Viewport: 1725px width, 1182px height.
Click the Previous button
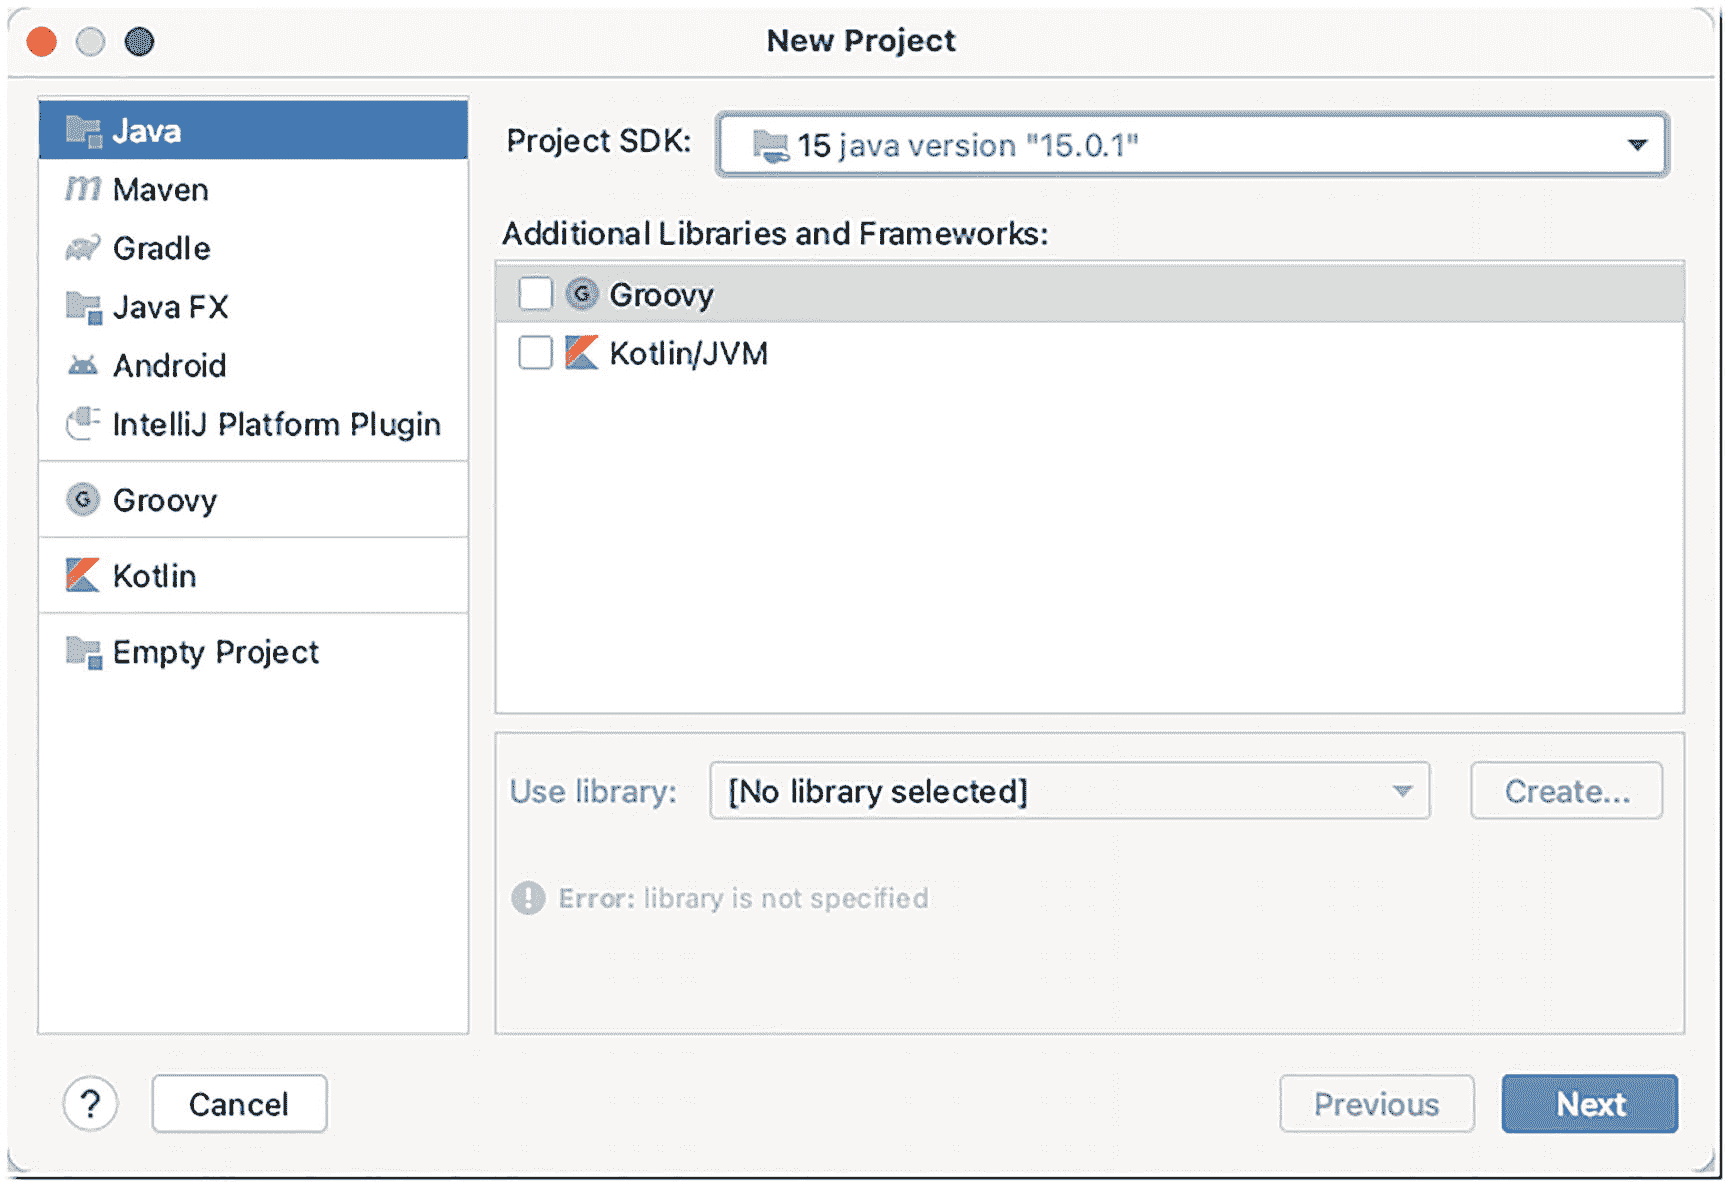[x=1377, y=1104]
